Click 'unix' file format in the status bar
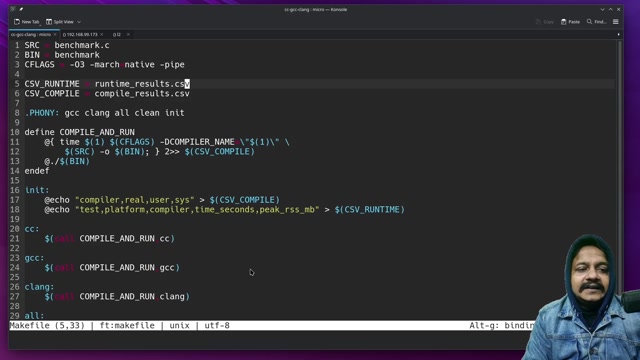The height and width of the screenshot is (360, 640). coord(180,326)
